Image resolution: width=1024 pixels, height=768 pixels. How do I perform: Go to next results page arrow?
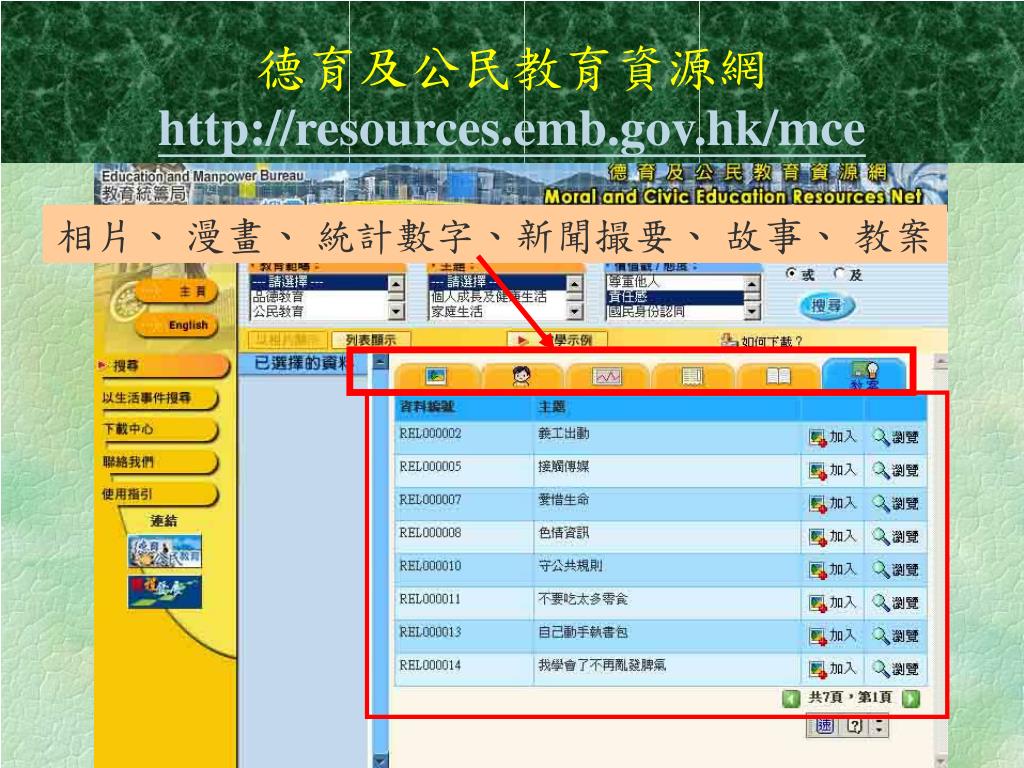(x=910, y=699)
